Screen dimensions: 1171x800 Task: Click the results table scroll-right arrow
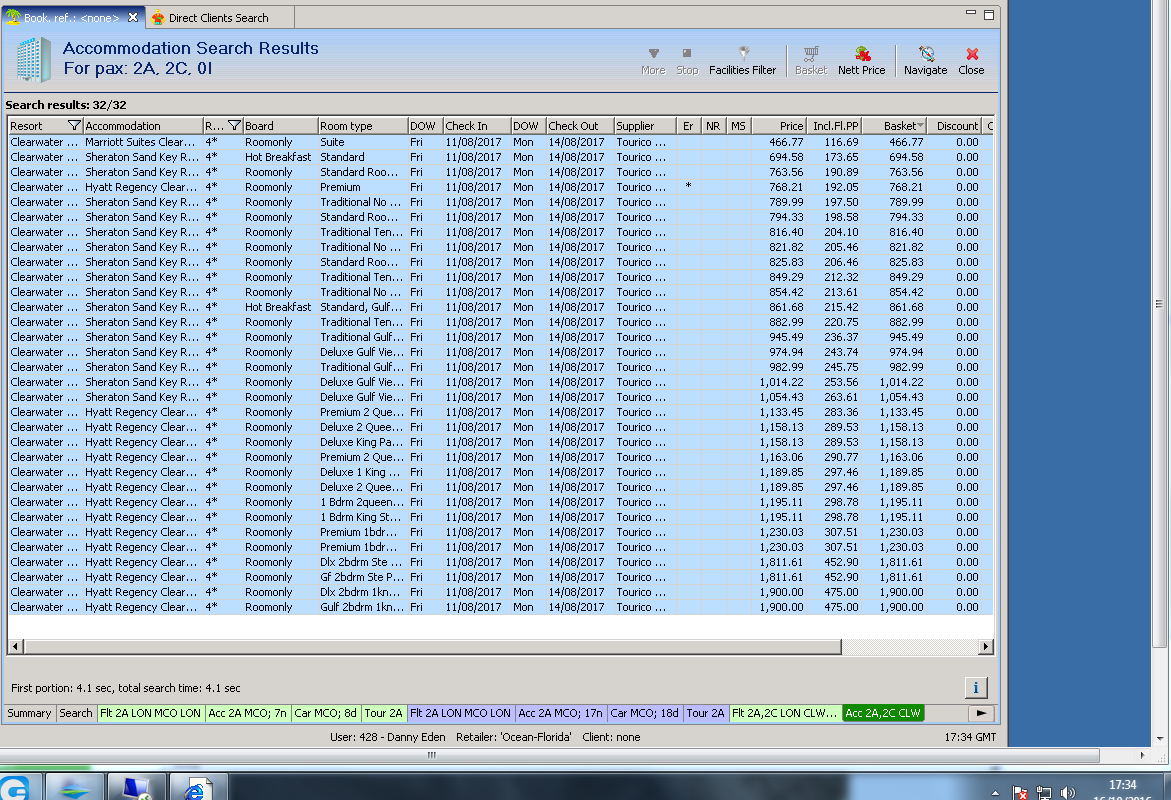tap(986, 646)
